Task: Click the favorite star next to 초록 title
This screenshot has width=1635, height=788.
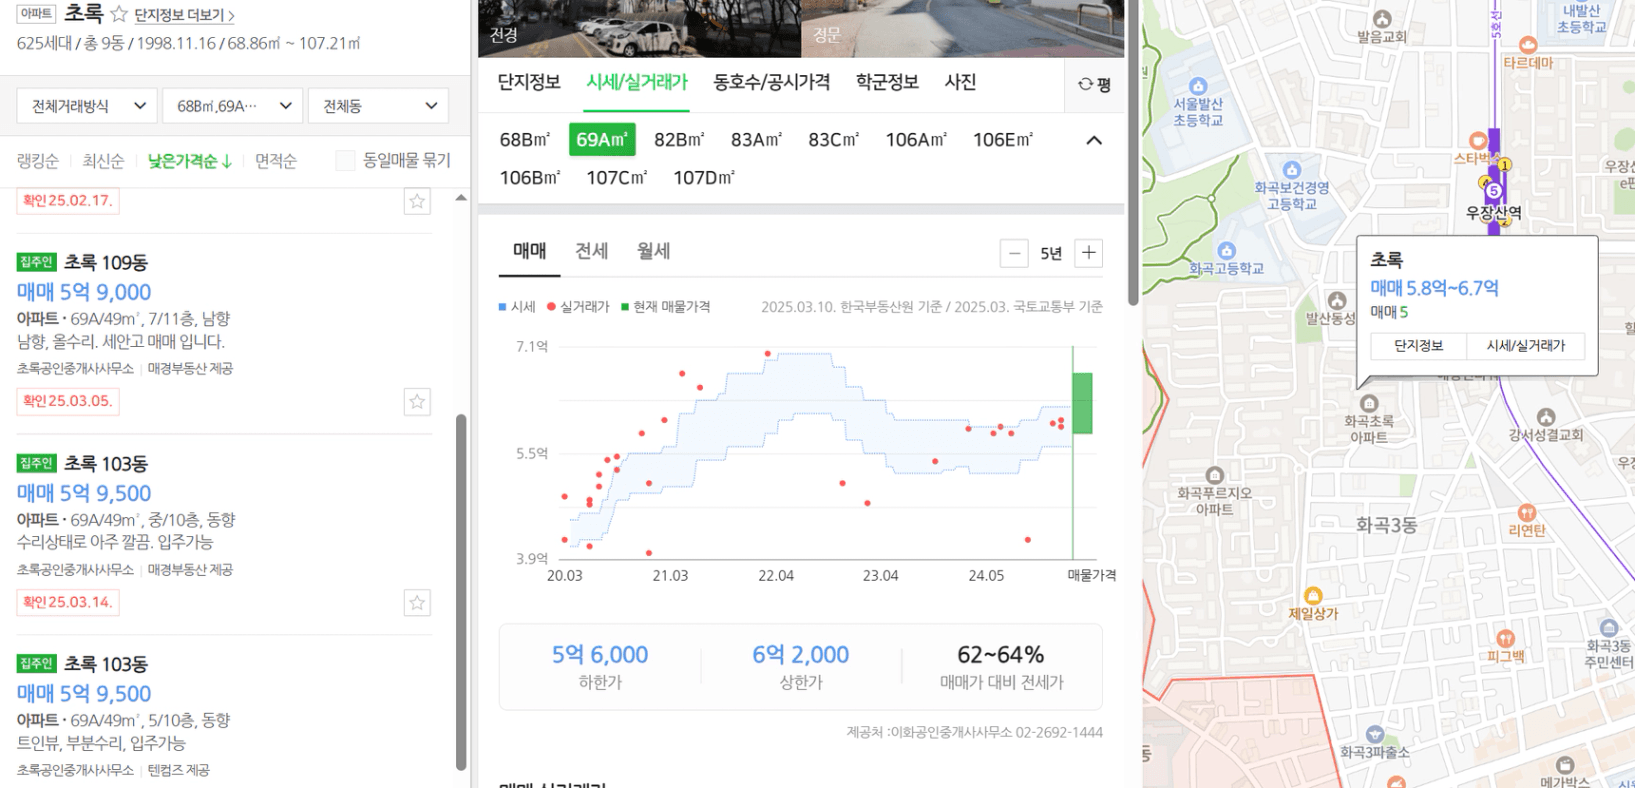Action: 119,14
